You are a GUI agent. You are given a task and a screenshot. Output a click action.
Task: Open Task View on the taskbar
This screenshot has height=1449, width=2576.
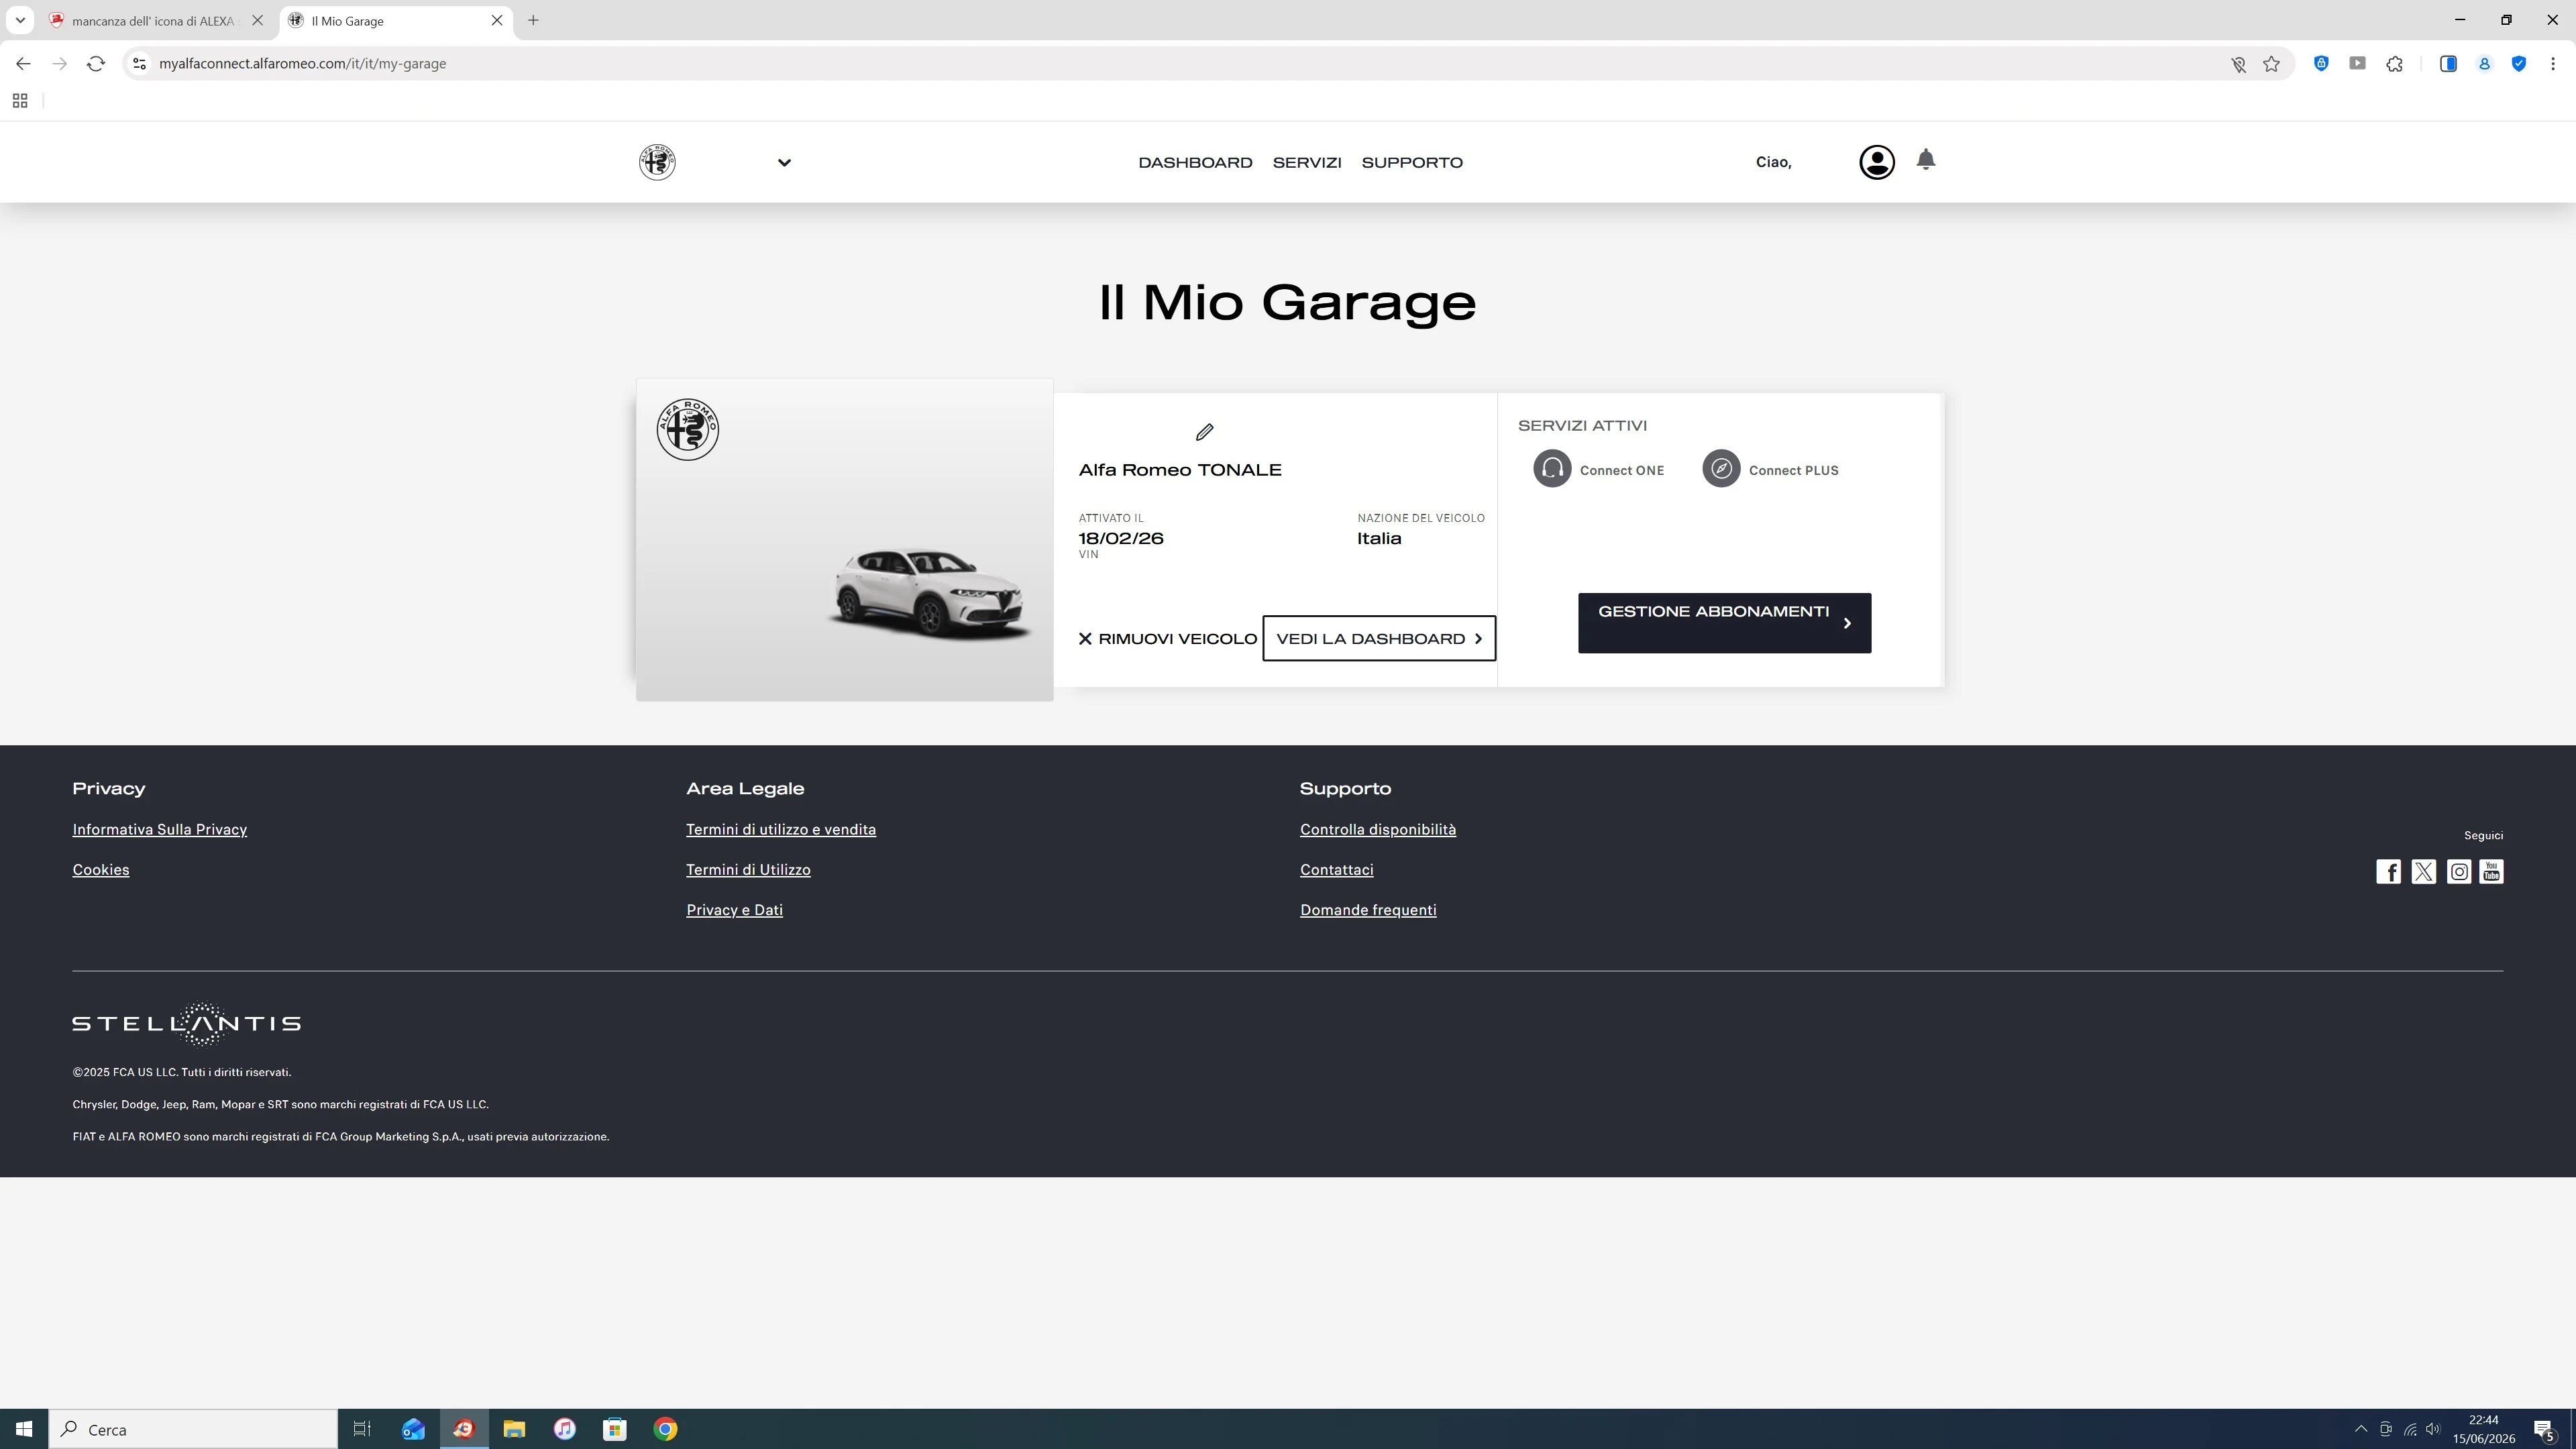point(362,1429)
